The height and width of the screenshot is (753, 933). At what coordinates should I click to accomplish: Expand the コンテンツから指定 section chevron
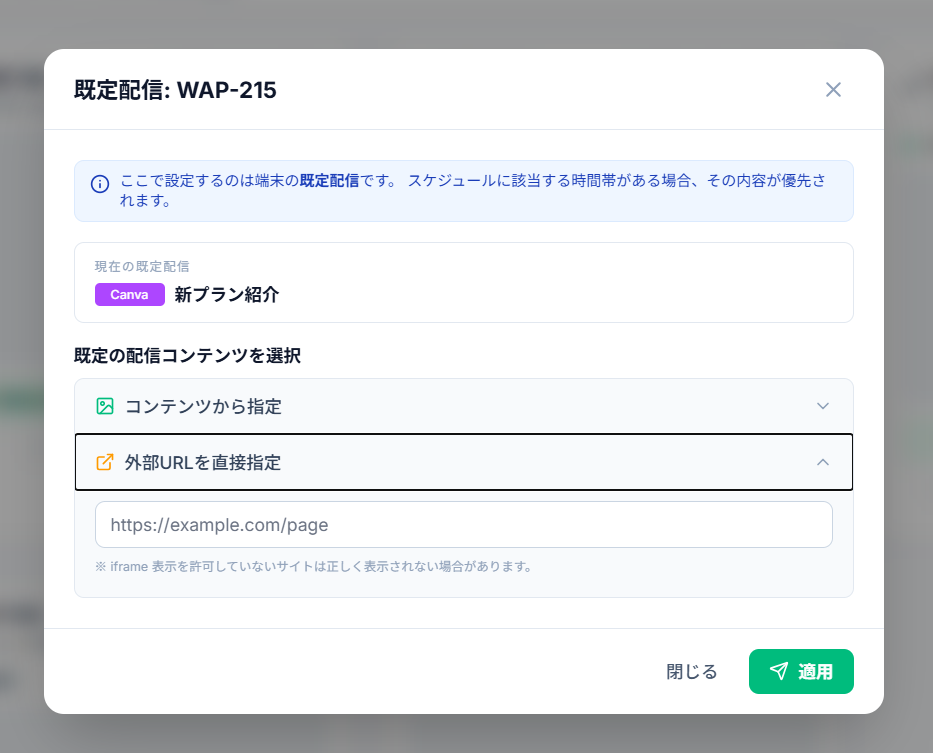coord(822,406)
